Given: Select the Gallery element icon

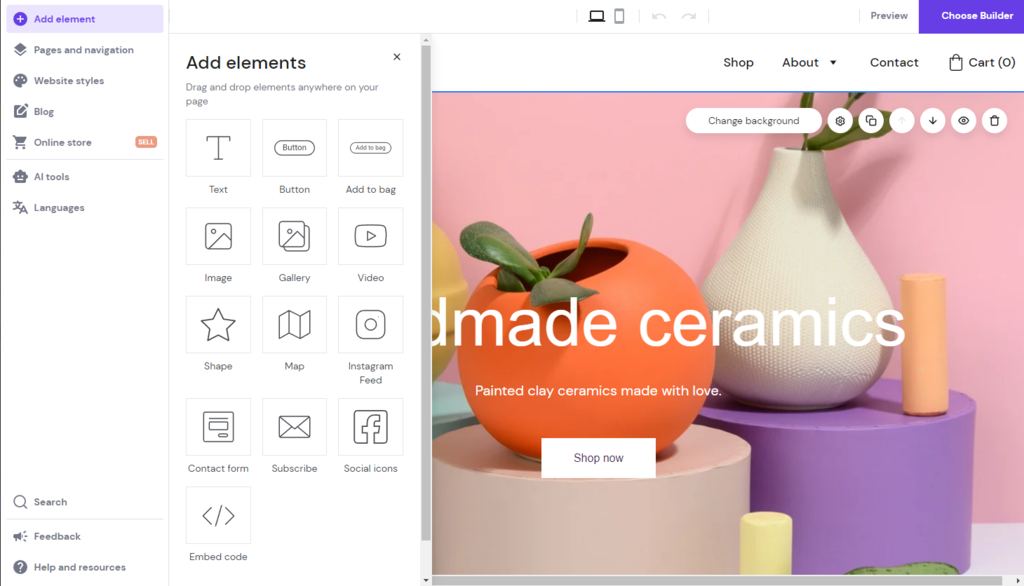Looking at the screenshot, I should [294, 236].
